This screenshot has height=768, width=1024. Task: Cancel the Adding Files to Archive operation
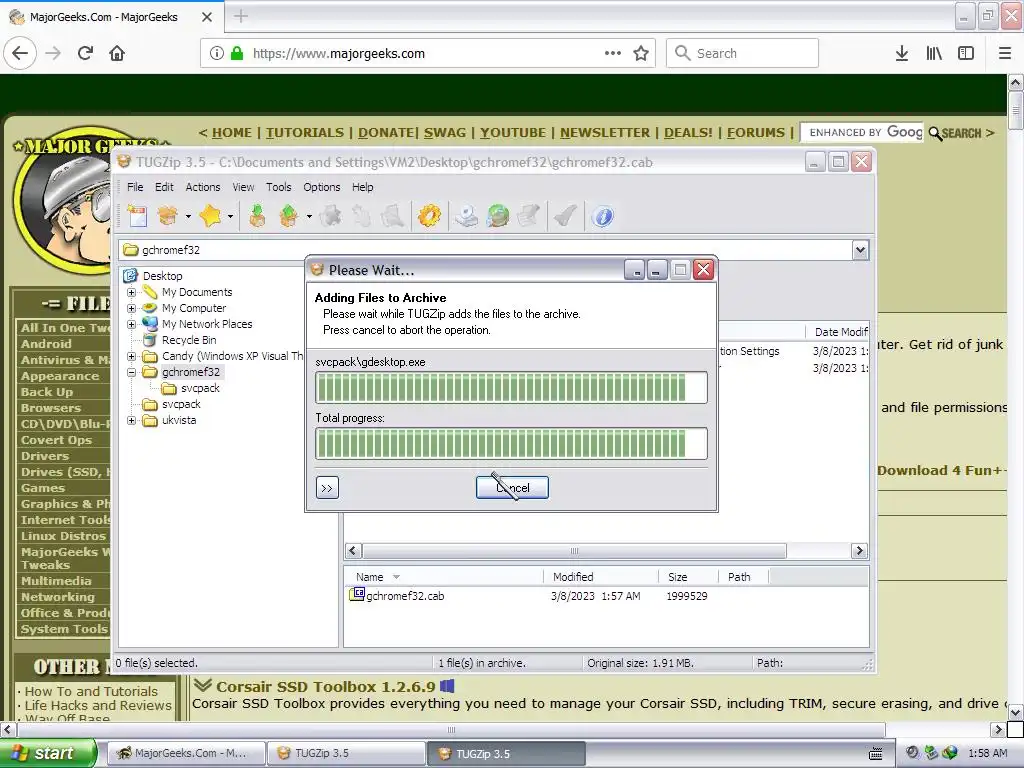point(512,488)
